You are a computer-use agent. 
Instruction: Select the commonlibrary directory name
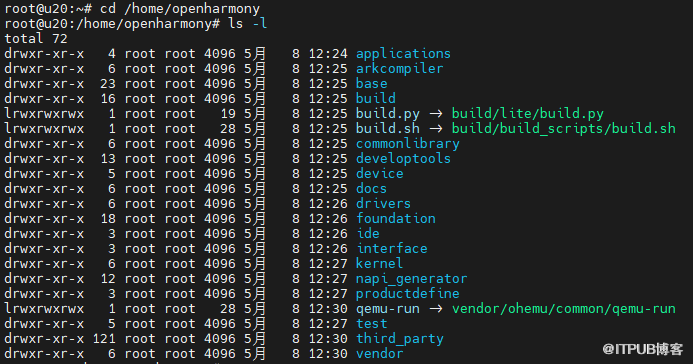point(407,144)
